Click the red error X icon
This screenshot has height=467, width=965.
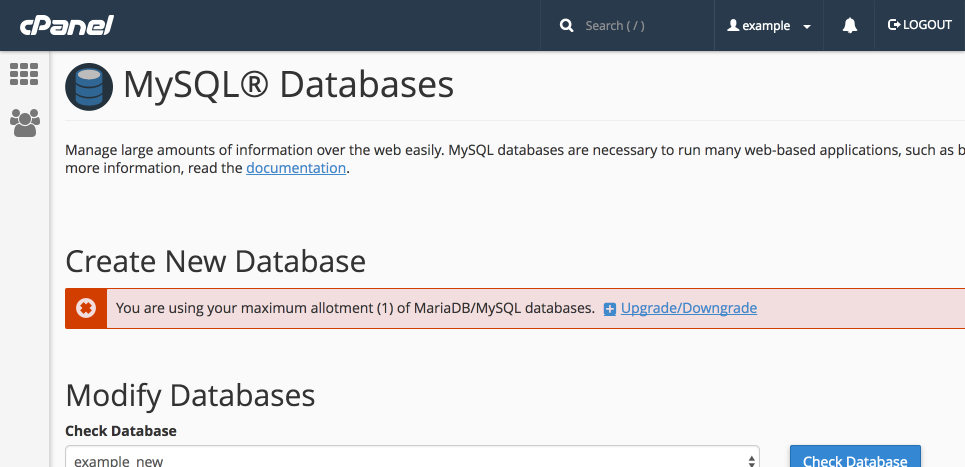tap(86, 308)
